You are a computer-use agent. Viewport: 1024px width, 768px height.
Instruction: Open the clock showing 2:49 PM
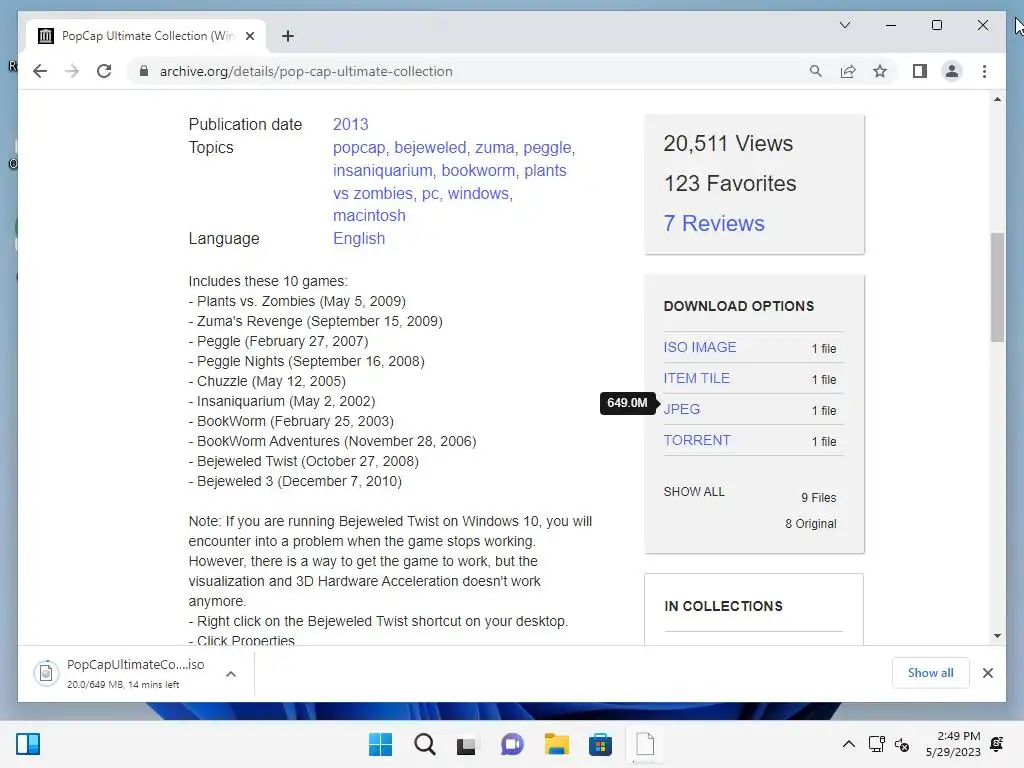tap(953, 744)
